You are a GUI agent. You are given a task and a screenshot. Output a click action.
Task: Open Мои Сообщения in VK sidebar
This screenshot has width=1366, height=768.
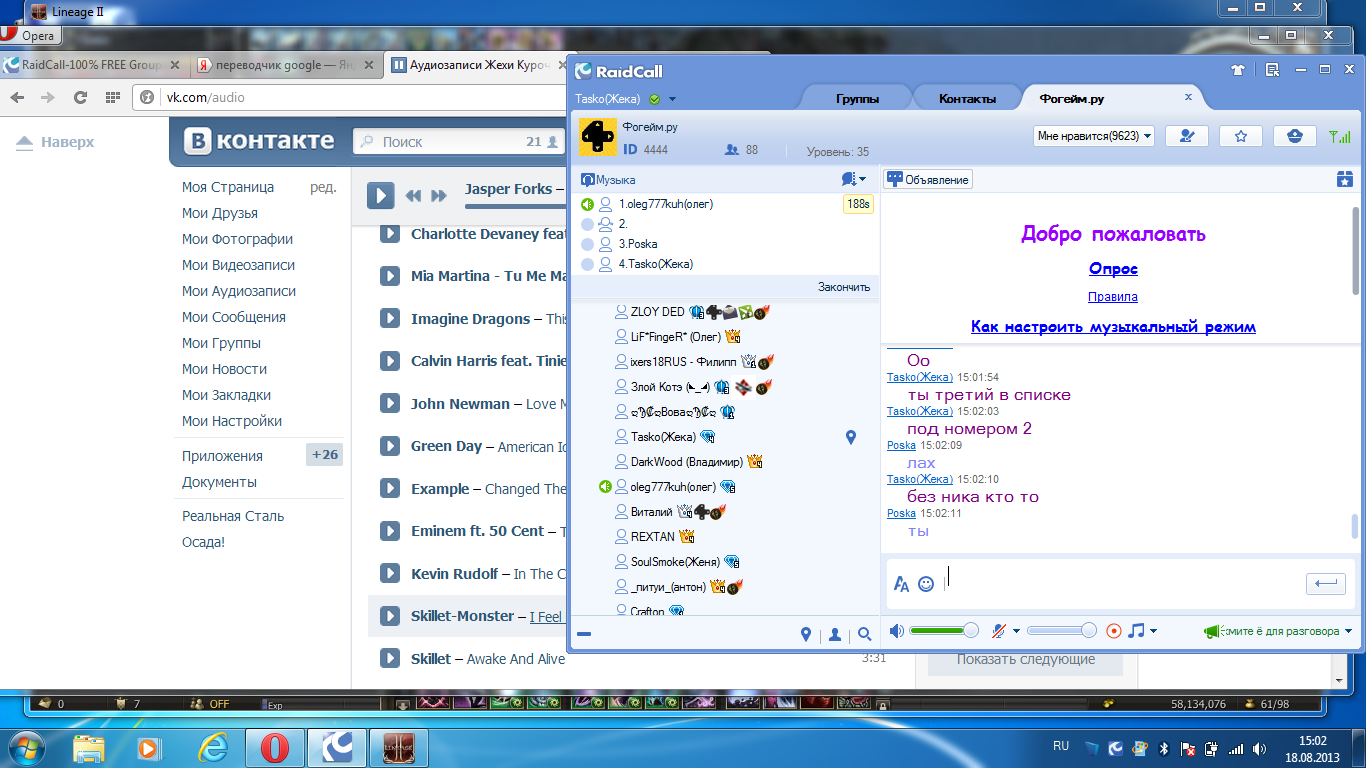click(234, 317)
